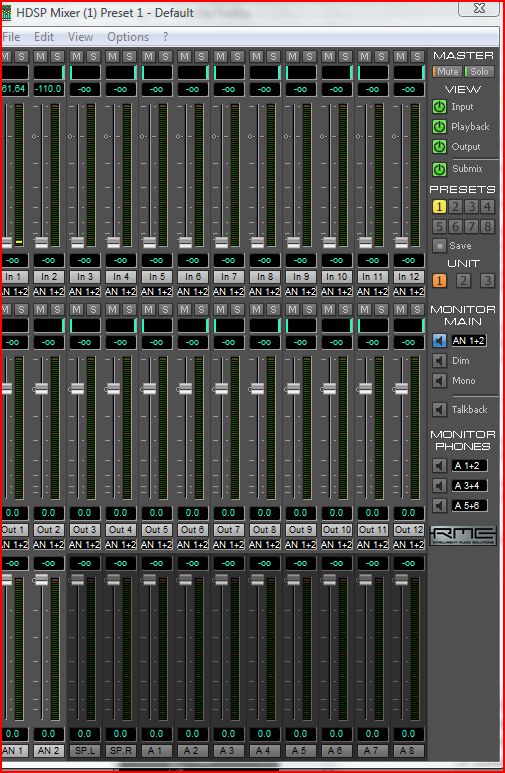Click the Talkback speaker icon
This screenshot has height=773, width=505.
click(439, 409)
